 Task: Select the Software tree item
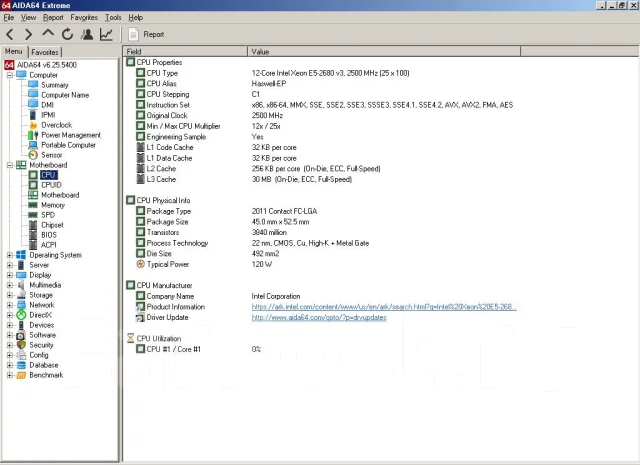point(42,335)
